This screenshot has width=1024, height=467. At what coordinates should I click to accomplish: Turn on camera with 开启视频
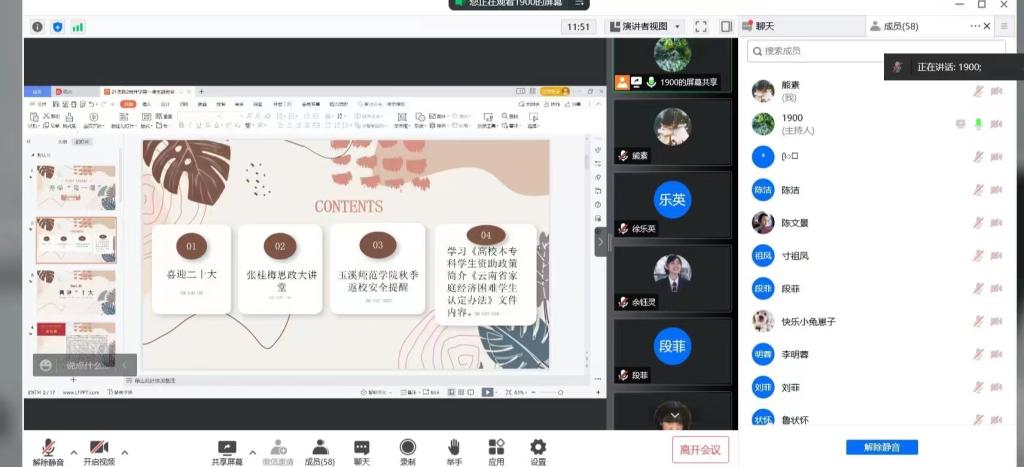click(x=99, y=447)
